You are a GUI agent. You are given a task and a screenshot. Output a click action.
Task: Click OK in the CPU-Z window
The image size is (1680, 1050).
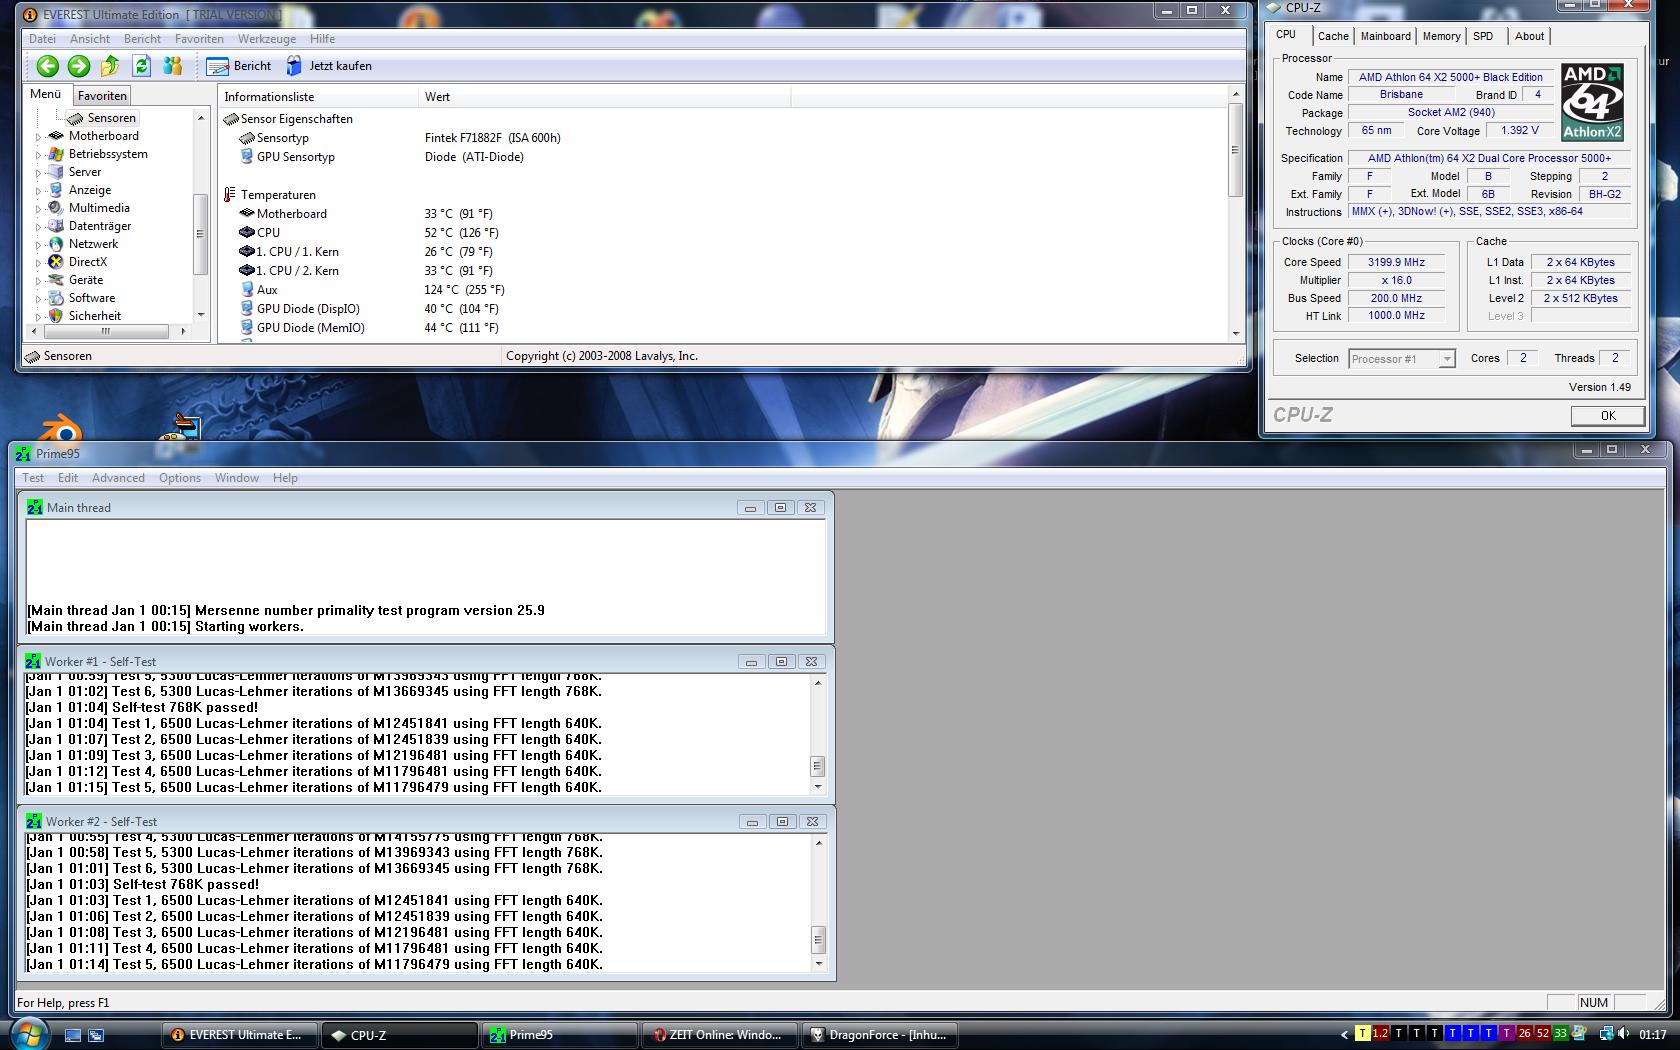pyautogui.click(x=1608, y=416)
